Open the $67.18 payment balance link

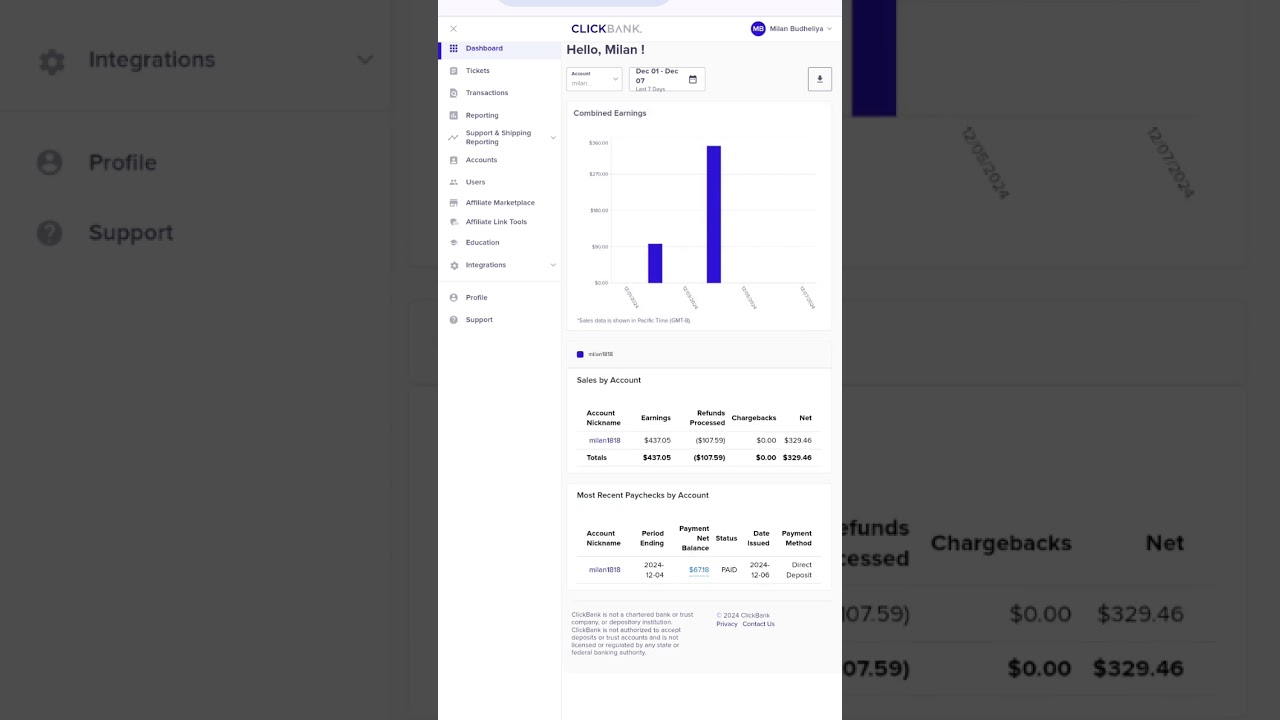[x=698, y=569]
